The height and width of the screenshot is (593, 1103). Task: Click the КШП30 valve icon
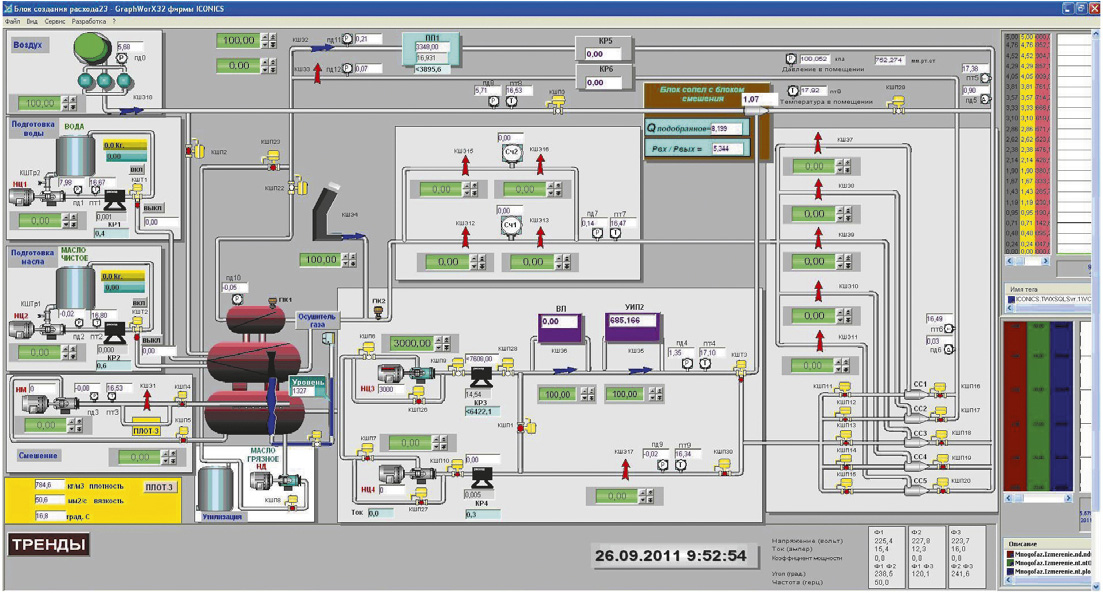724,467
